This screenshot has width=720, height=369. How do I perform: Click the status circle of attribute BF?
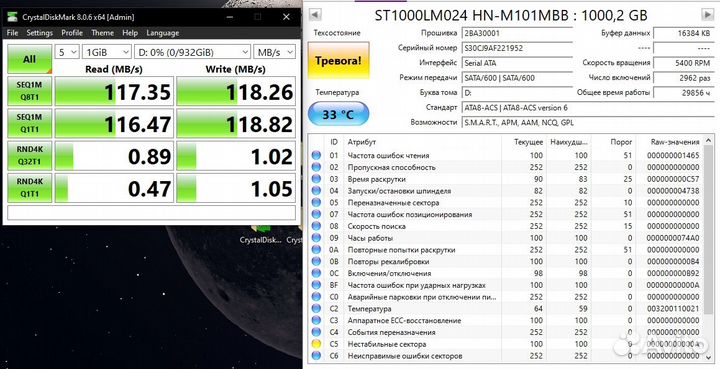[316, 285]
